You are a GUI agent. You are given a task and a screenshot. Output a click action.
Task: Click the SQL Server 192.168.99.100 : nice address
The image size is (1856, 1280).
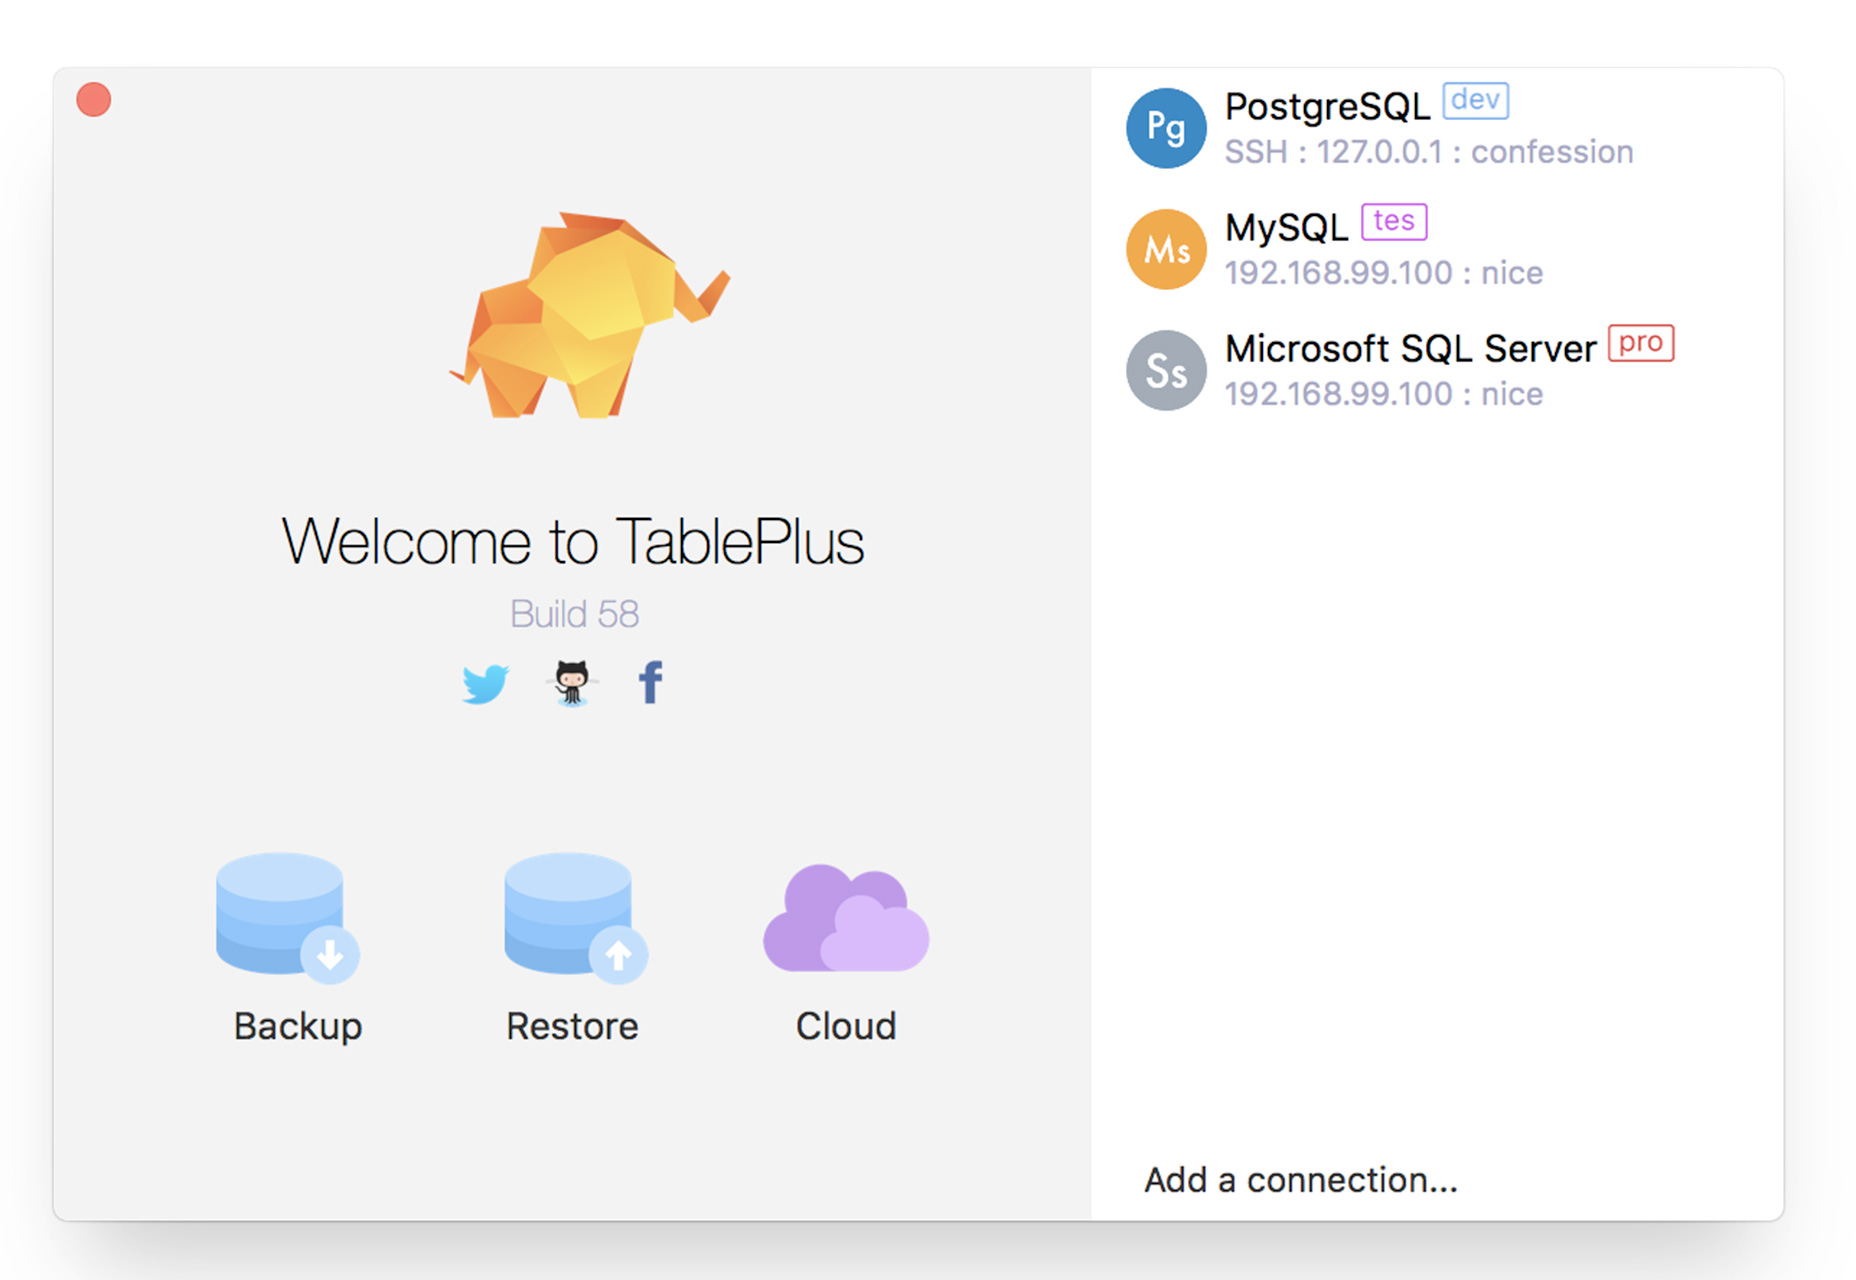1384,394
